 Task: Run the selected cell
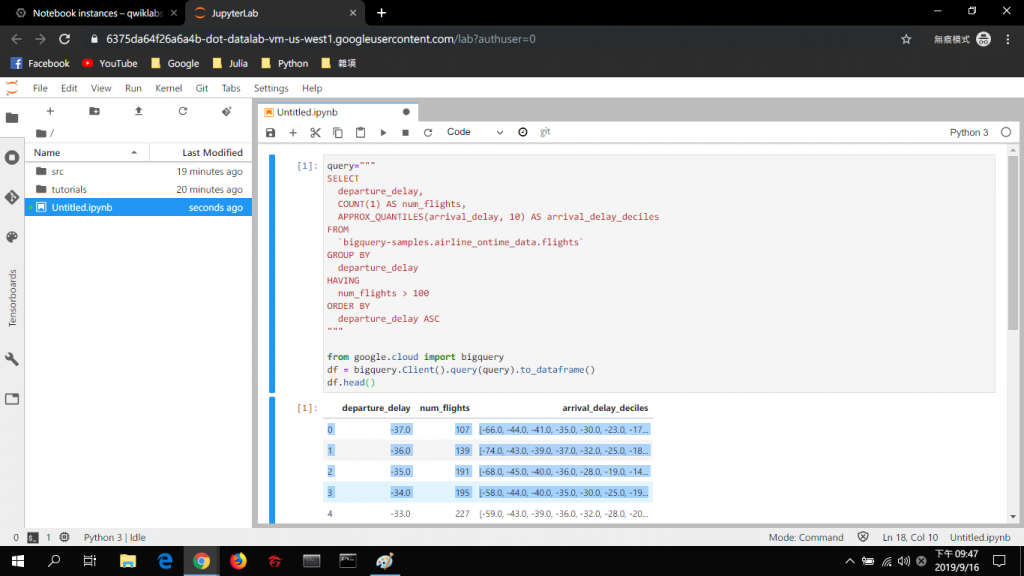coord(383,132)
